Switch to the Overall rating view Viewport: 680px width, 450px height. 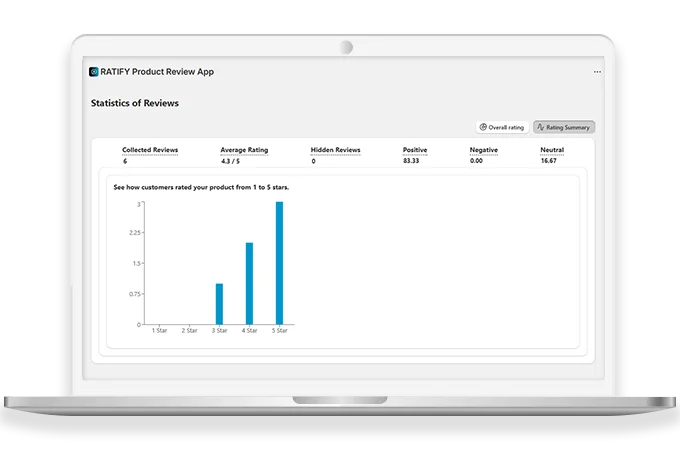tap(502, 127)
